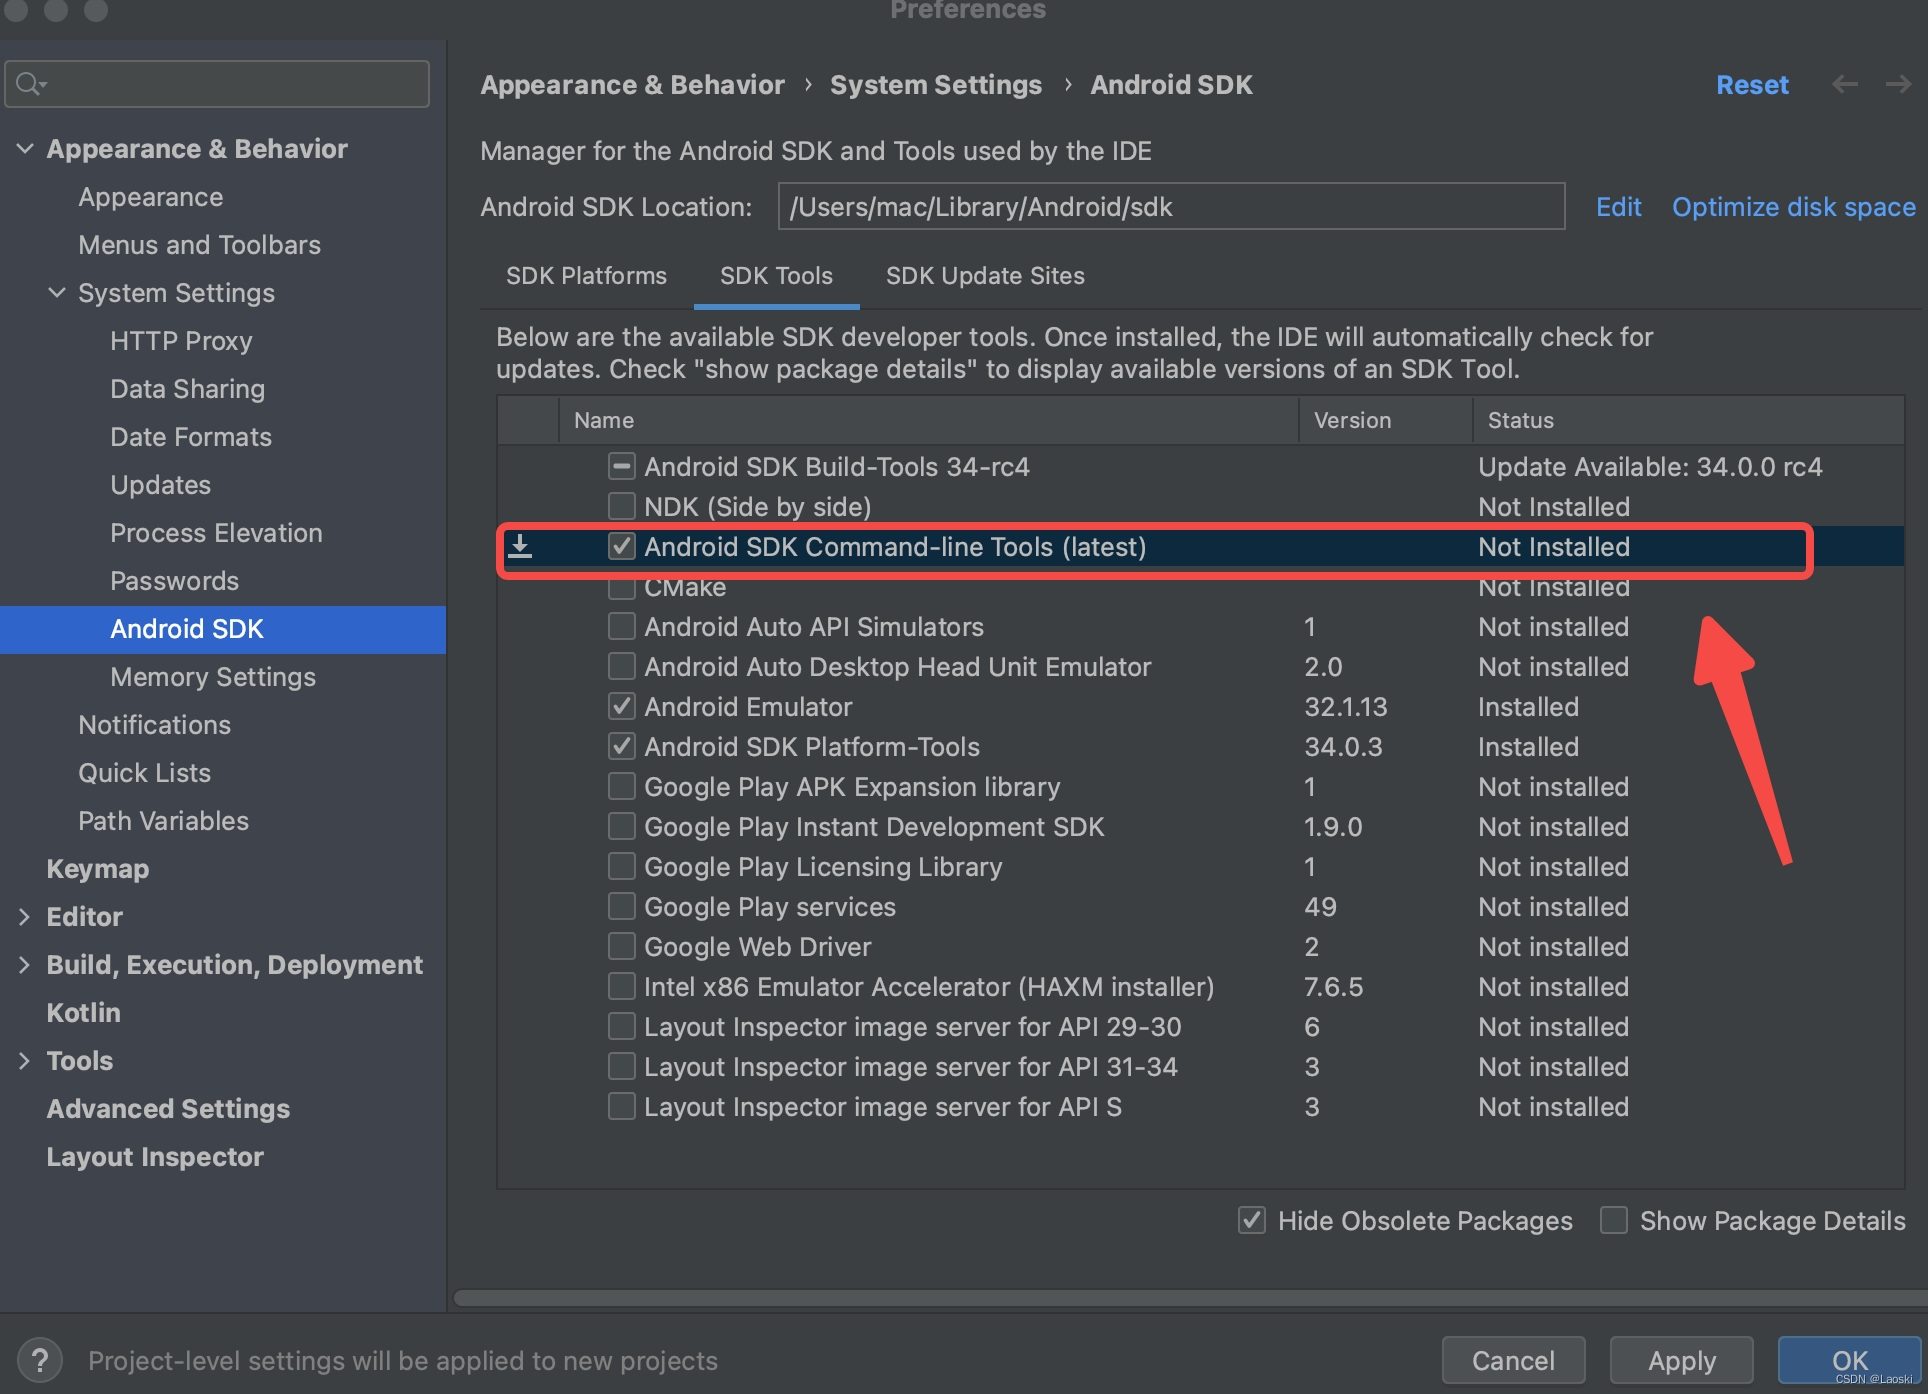The image size is (1928, 1394).
Task: Enable Show Package Details checkbox
Action: click(x=1613, y=1220)
